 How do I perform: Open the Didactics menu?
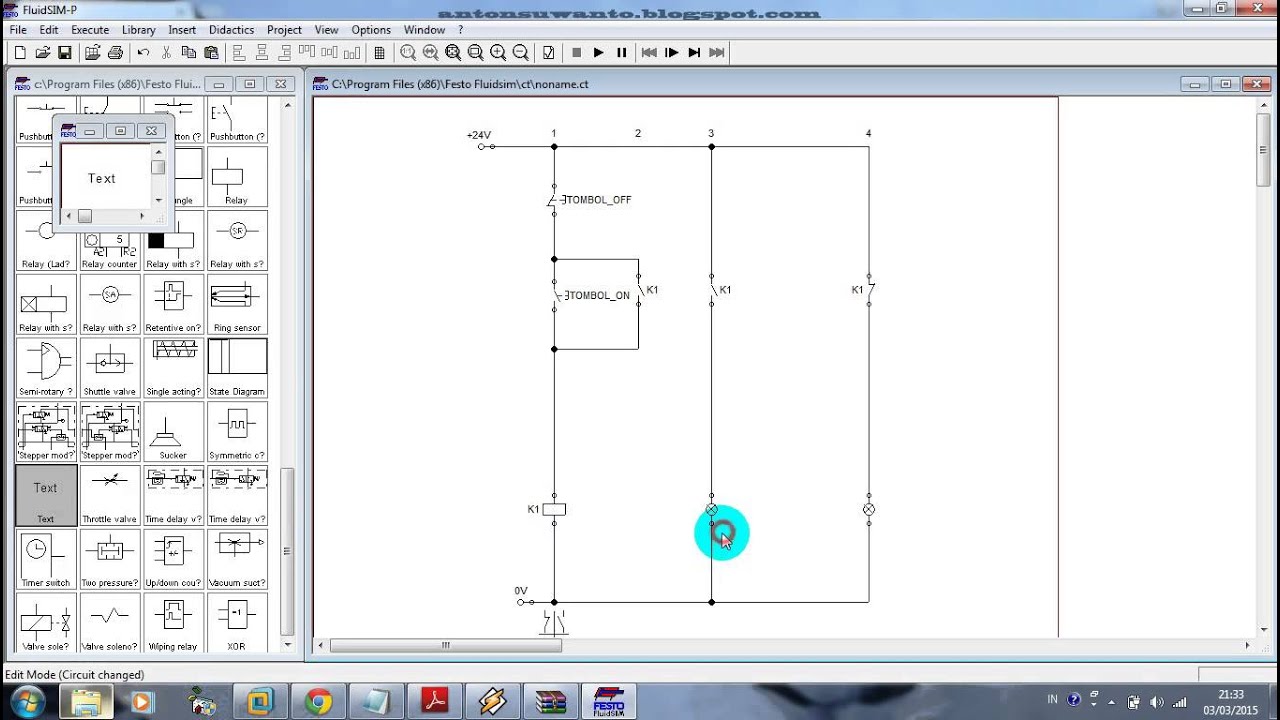tap(231, 30)
